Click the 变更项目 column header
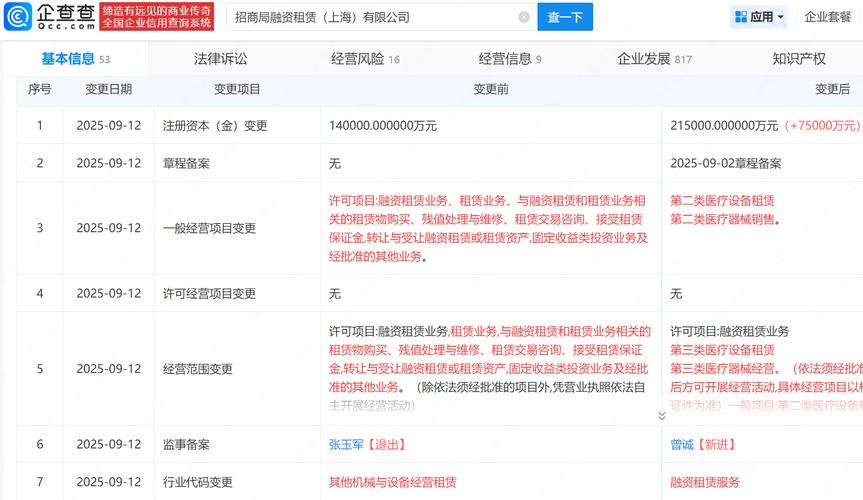The height and width of the screenshot is (500, 863). 211,89
